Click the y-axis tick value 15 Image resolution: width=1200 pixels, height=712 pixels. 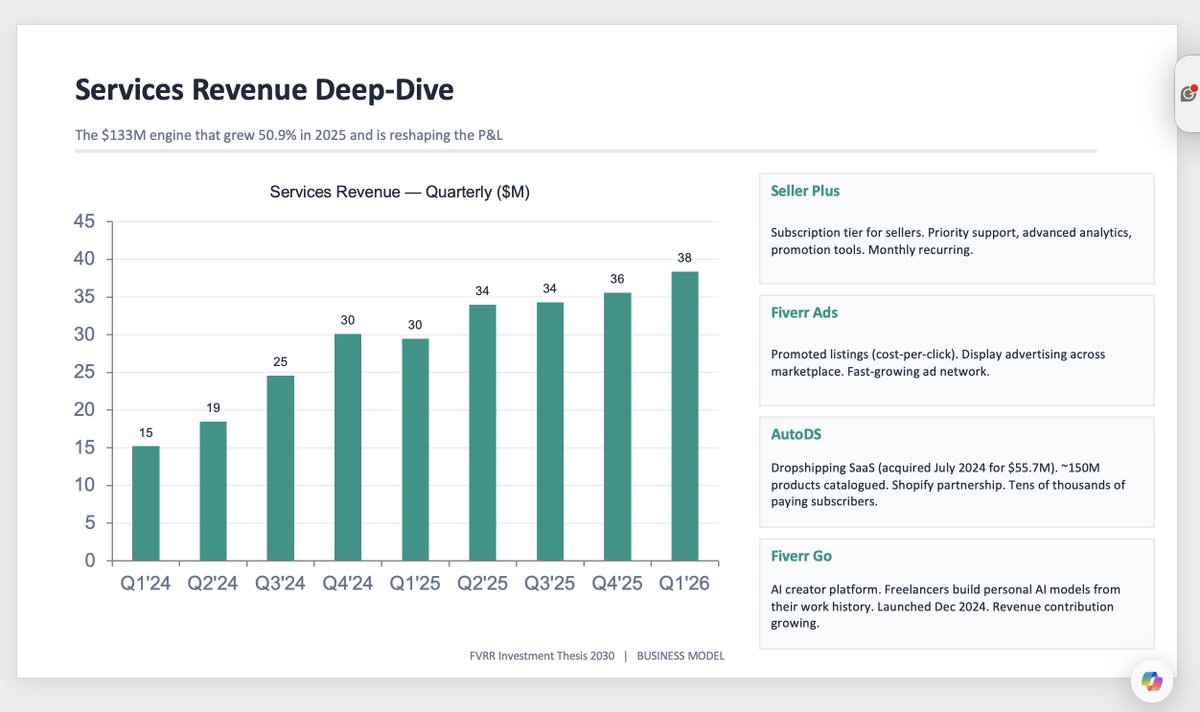pos(85,448)
